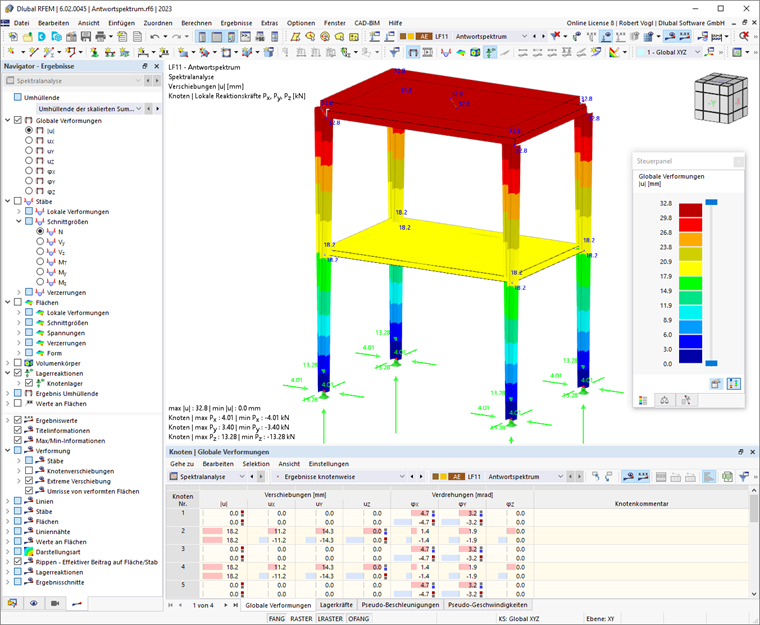Expand the Verzerrungen node under Stäbe
The height and width of the screenshot is (625, 760).
(19, 292)
